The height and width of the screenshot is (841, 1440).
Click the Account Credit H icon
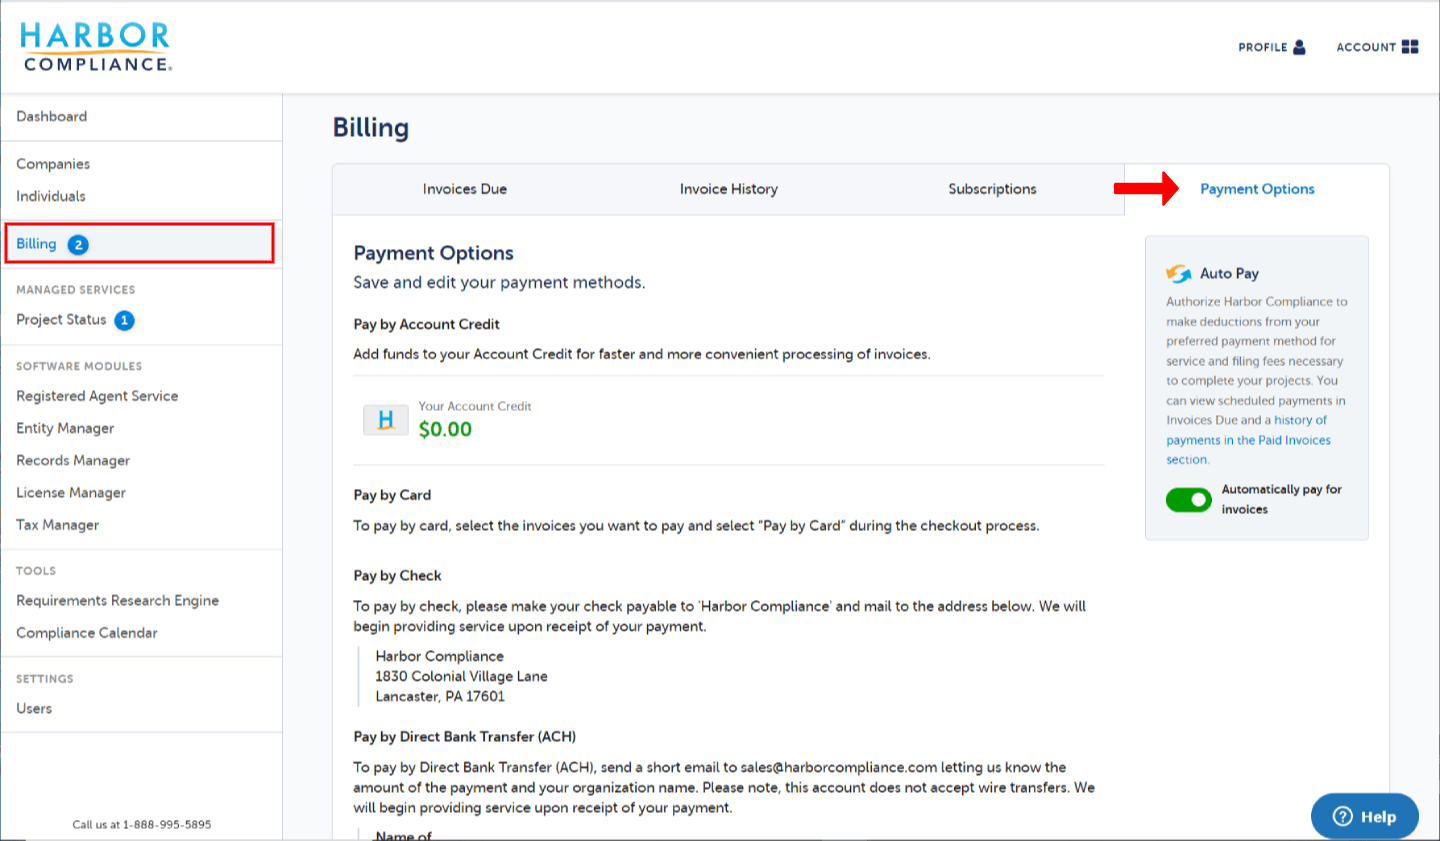click(x=385, y=420)
